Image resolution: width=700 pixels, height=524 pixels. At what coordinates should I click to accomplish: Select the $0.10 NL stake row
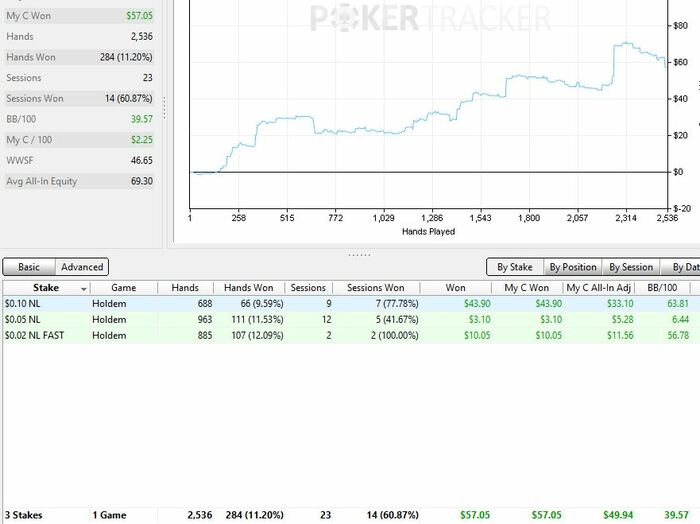pos(350,304)
